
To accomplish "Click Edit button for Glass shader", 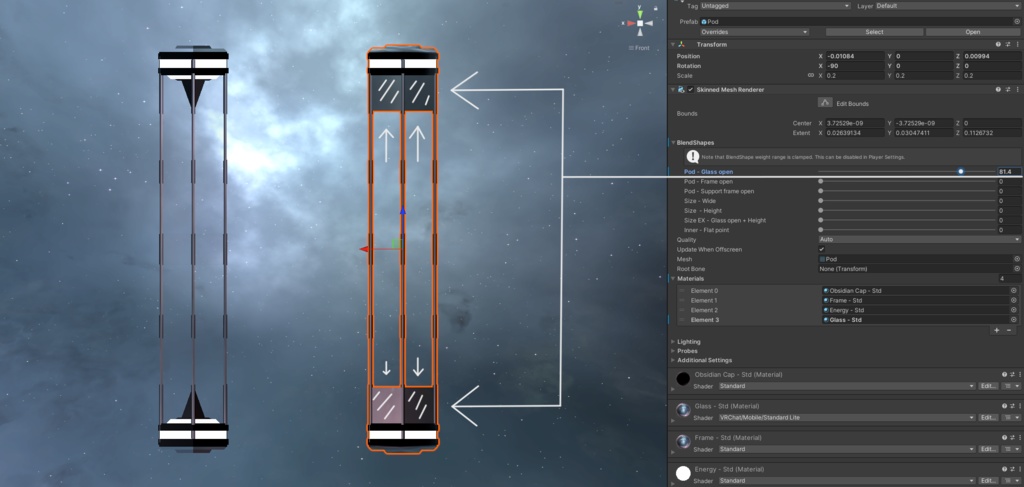I will 987,417.
